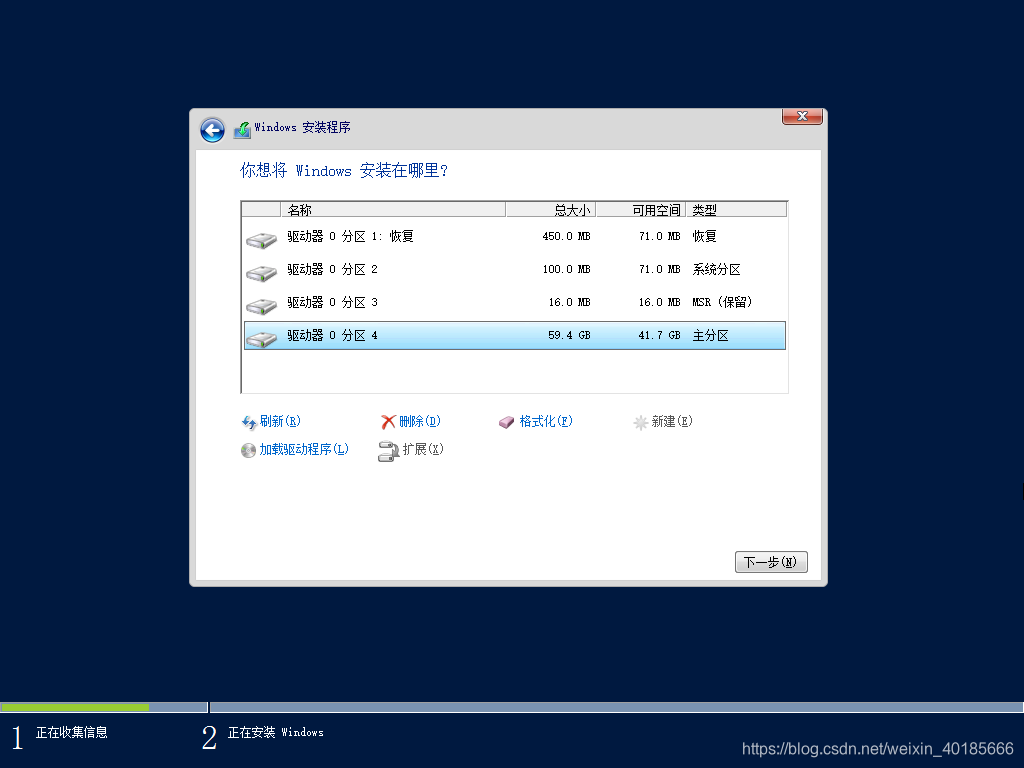1024x768 pixels.
Task: Click the 100.0 MB total size cell
Action: pos(566,270)
